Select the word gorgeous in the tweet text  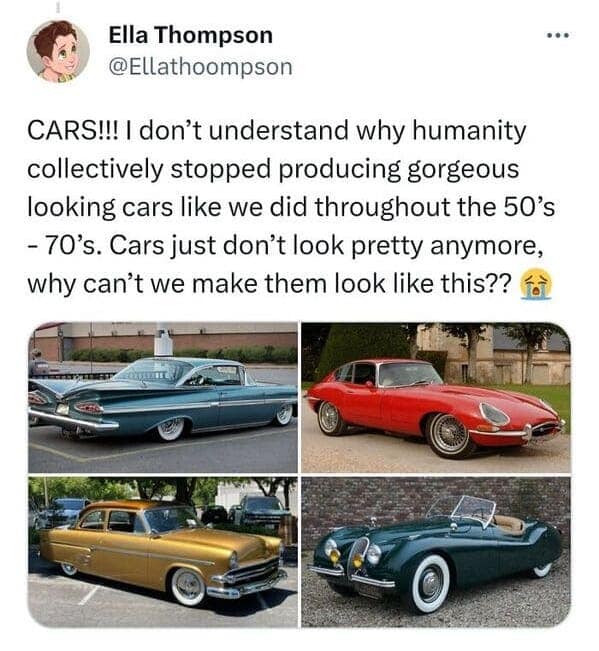pyautogui.click(x=463, y=170)
